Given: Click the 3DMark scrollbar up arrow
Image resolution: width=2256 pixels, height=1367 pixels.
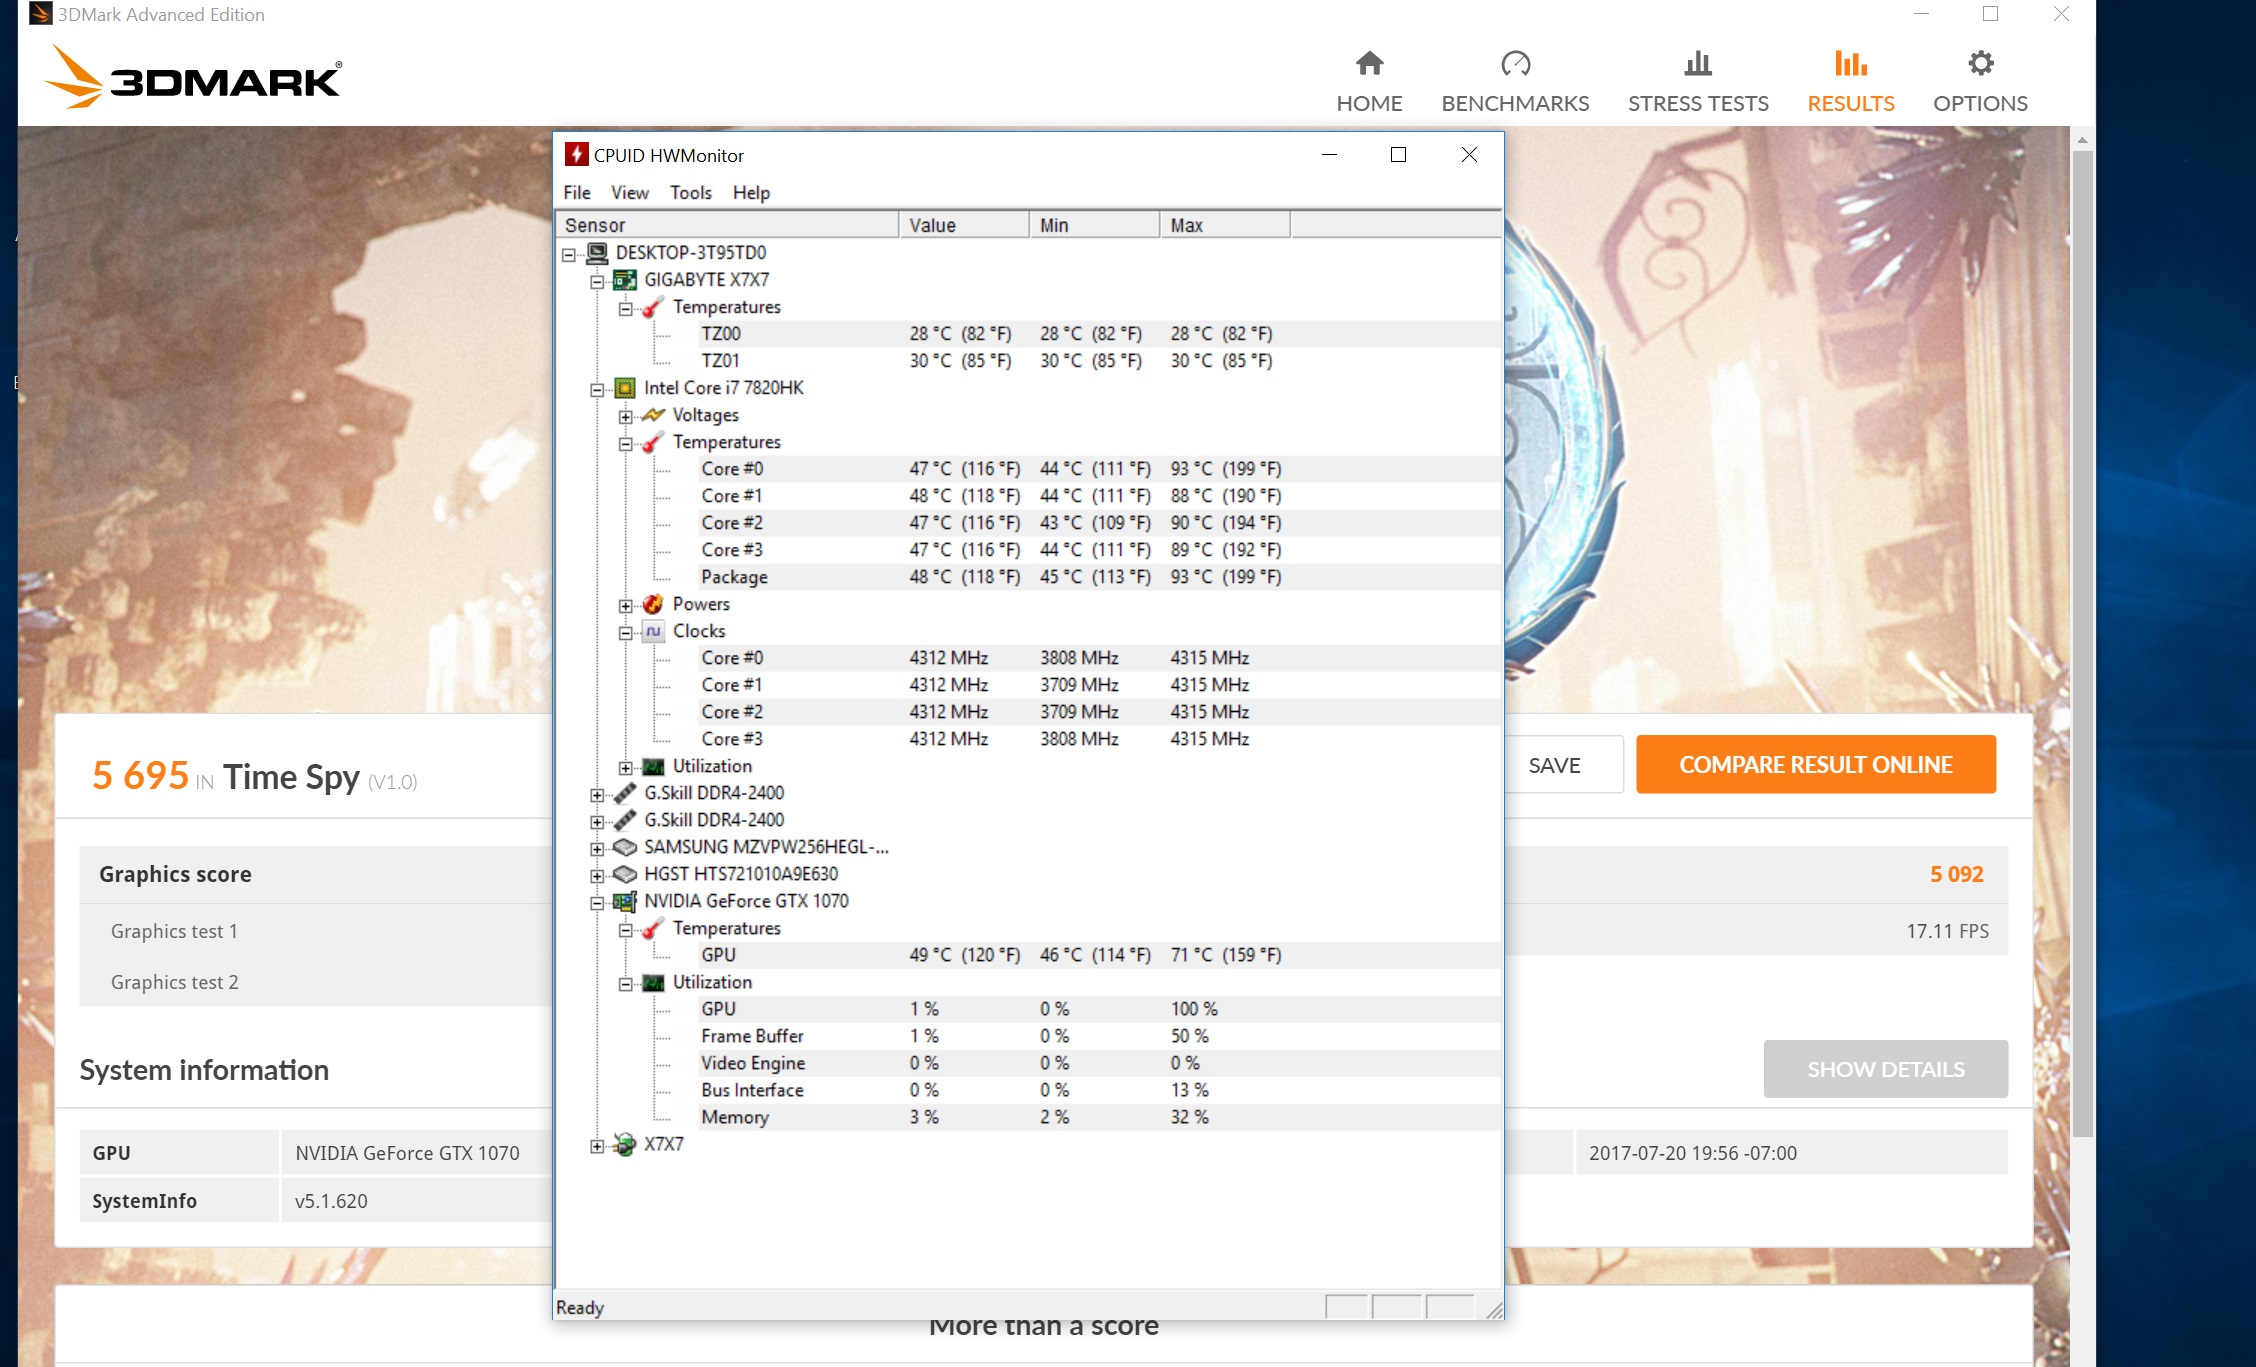Looking at the screenshot, I should point(2082,139).
